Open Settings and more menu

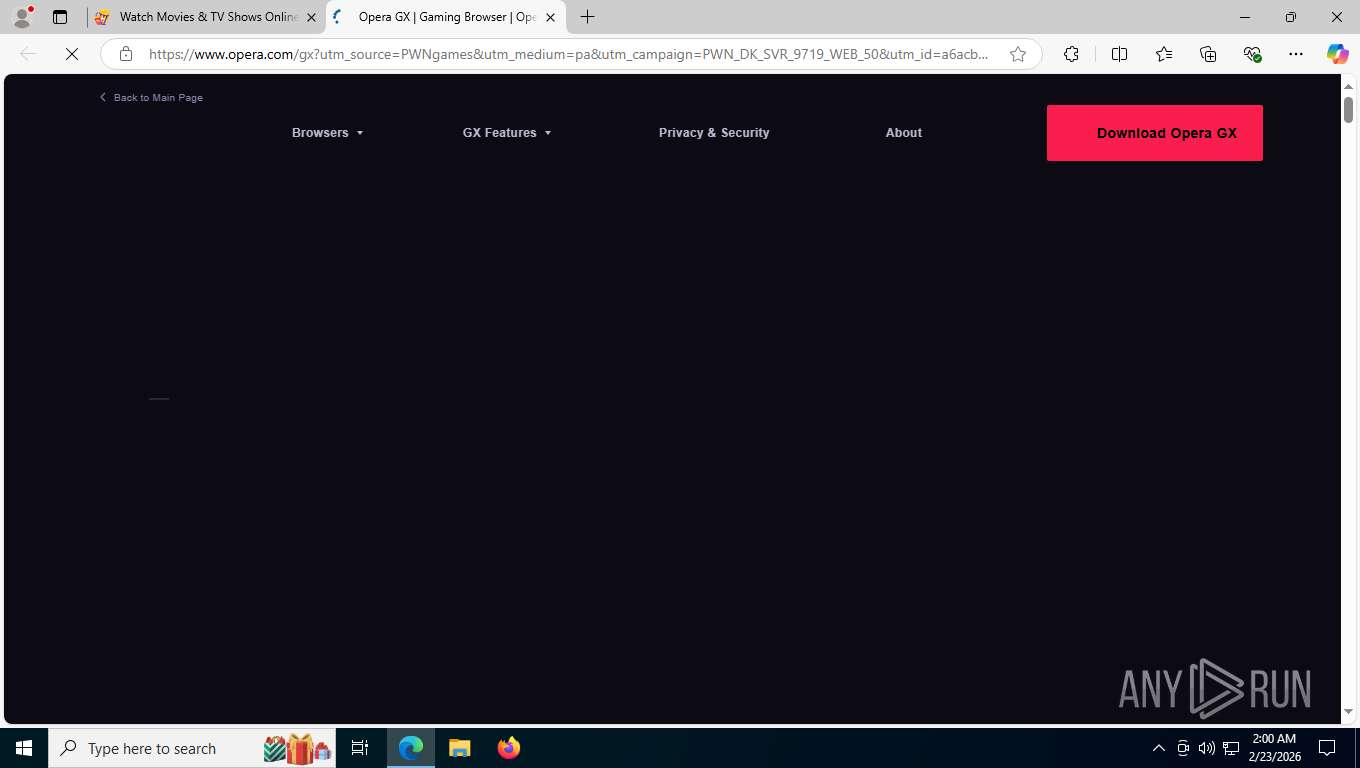click(x=1296, y=54)
